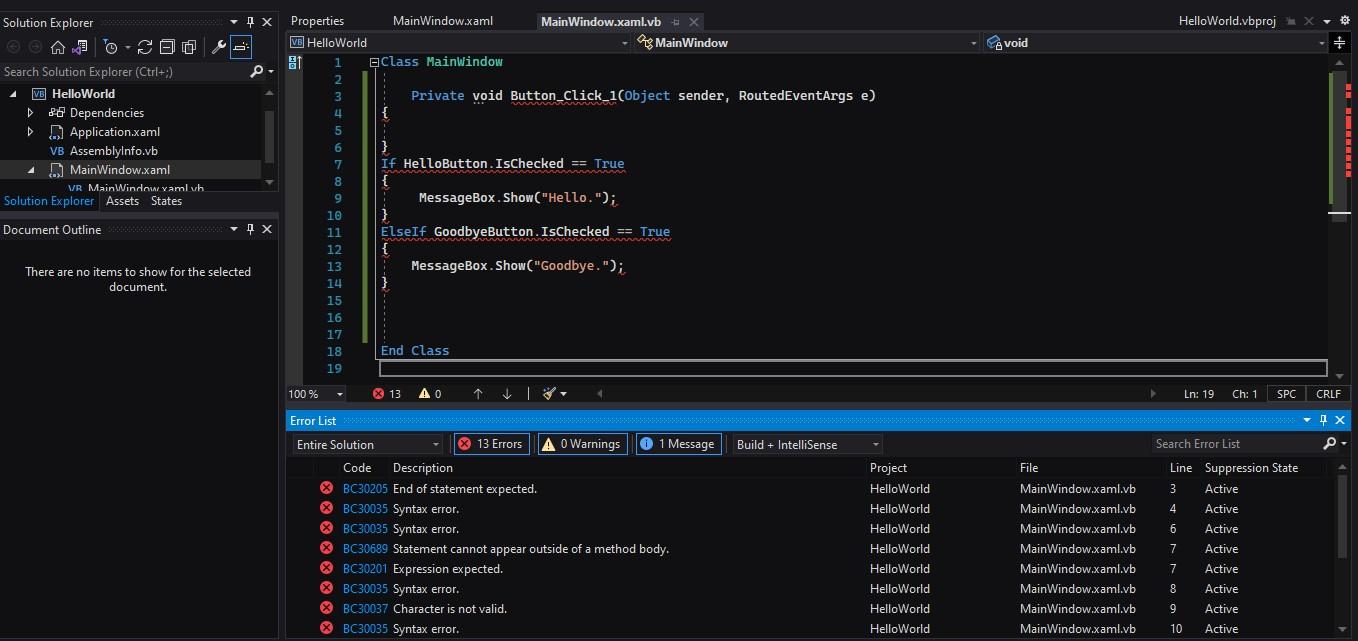The height and width of the screenshot is (641, 1358).
Task: Refresh the Solution Explorer
Action: point(144,46)
